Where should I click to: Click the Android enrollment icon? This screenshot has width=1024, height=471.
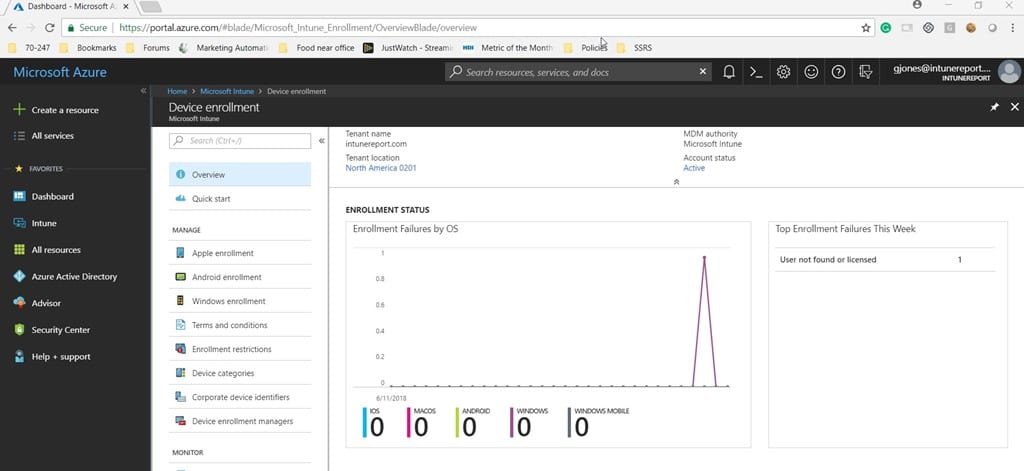[180, 277]
